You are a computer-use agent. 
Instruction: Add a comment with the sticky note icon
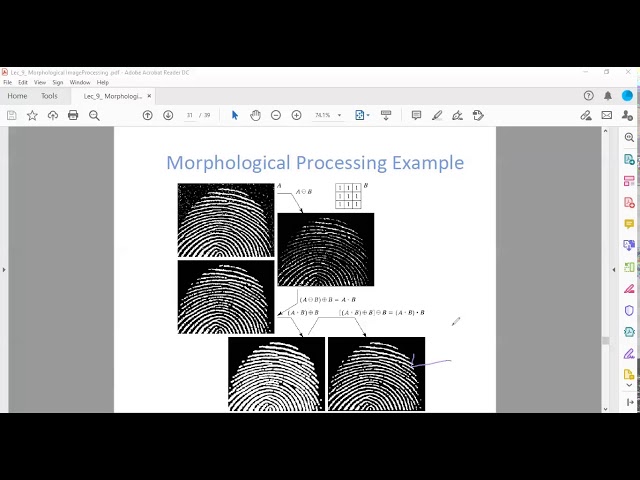tap(416, 116)
